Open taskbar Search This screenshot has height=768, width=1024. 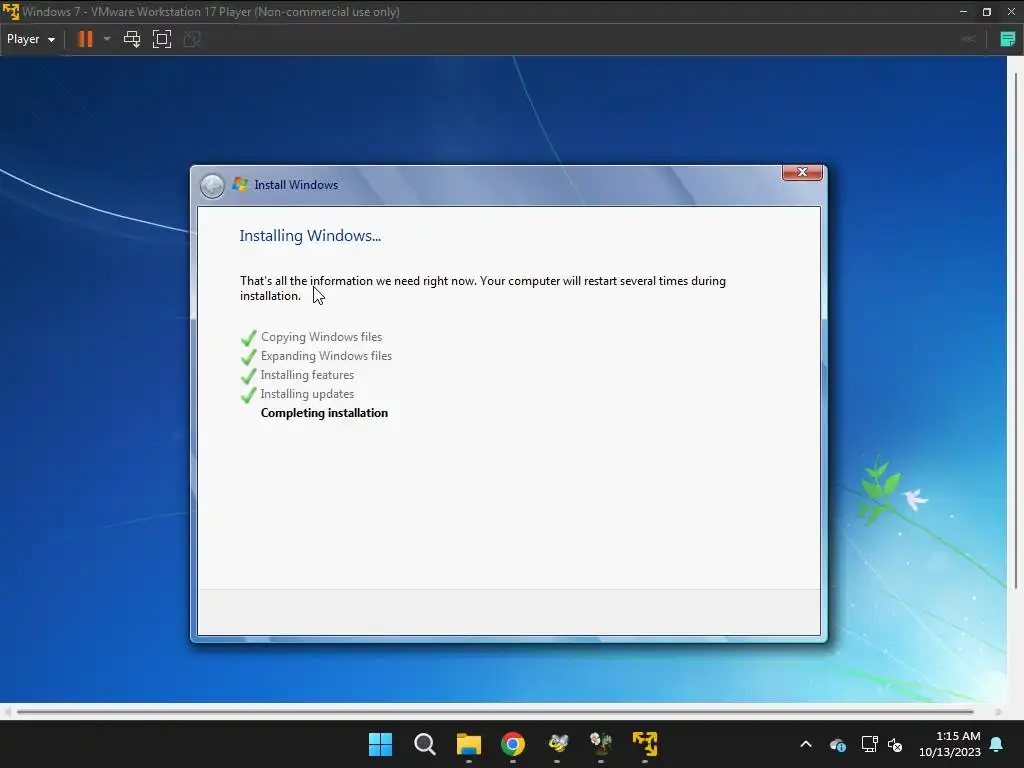click(x=424, y=744)
